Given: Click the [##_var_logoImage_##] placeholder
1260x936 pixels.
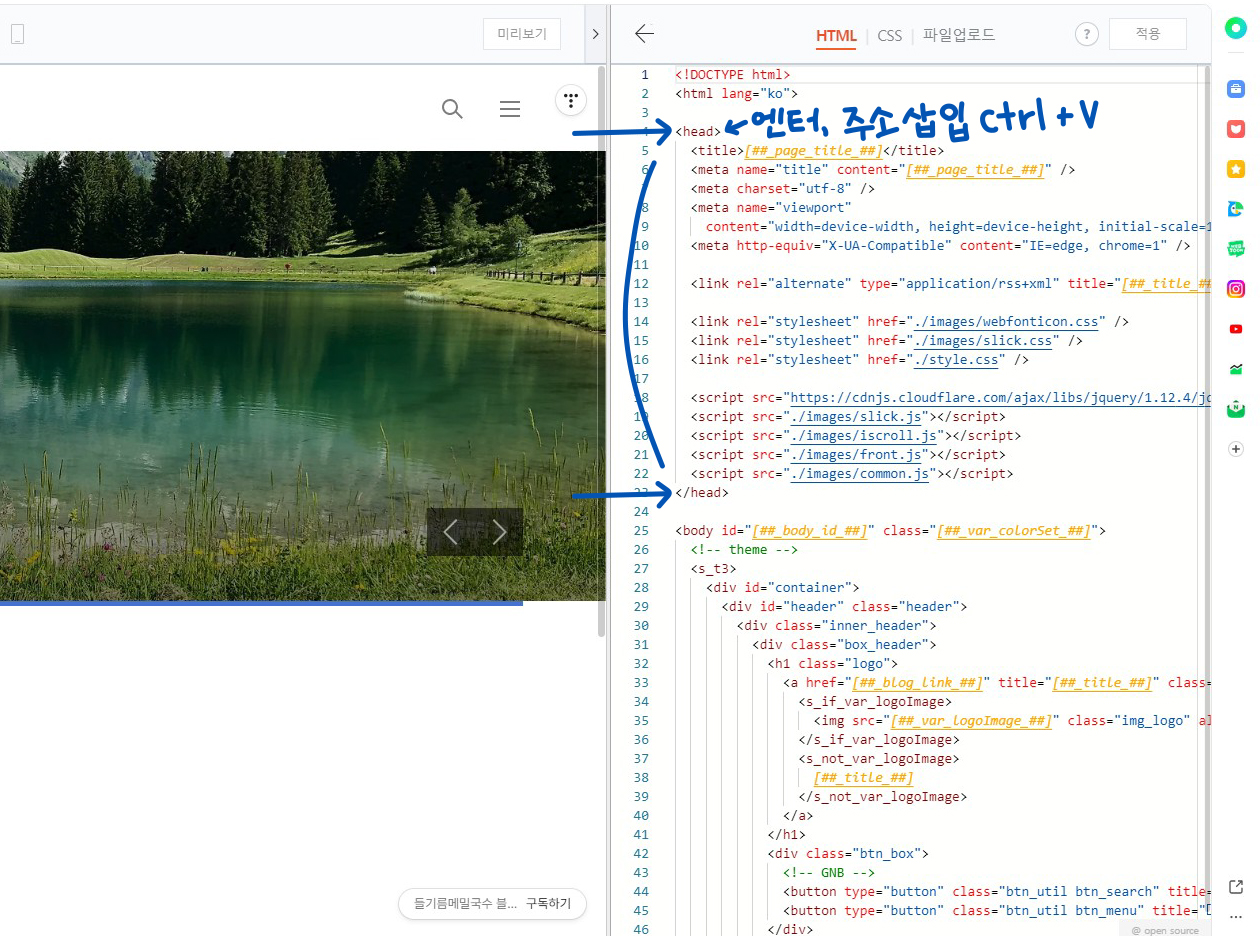Looking at the screenshot, I should (972, 721).
